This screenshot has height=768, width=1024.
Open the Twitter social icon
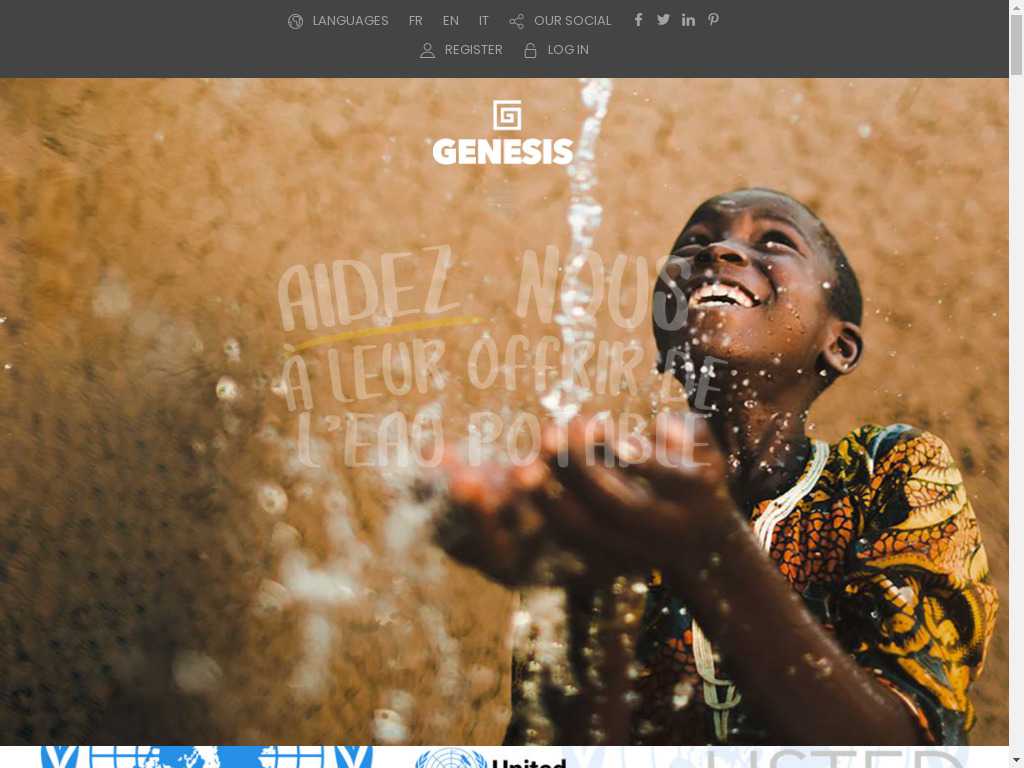coord(663,20)
